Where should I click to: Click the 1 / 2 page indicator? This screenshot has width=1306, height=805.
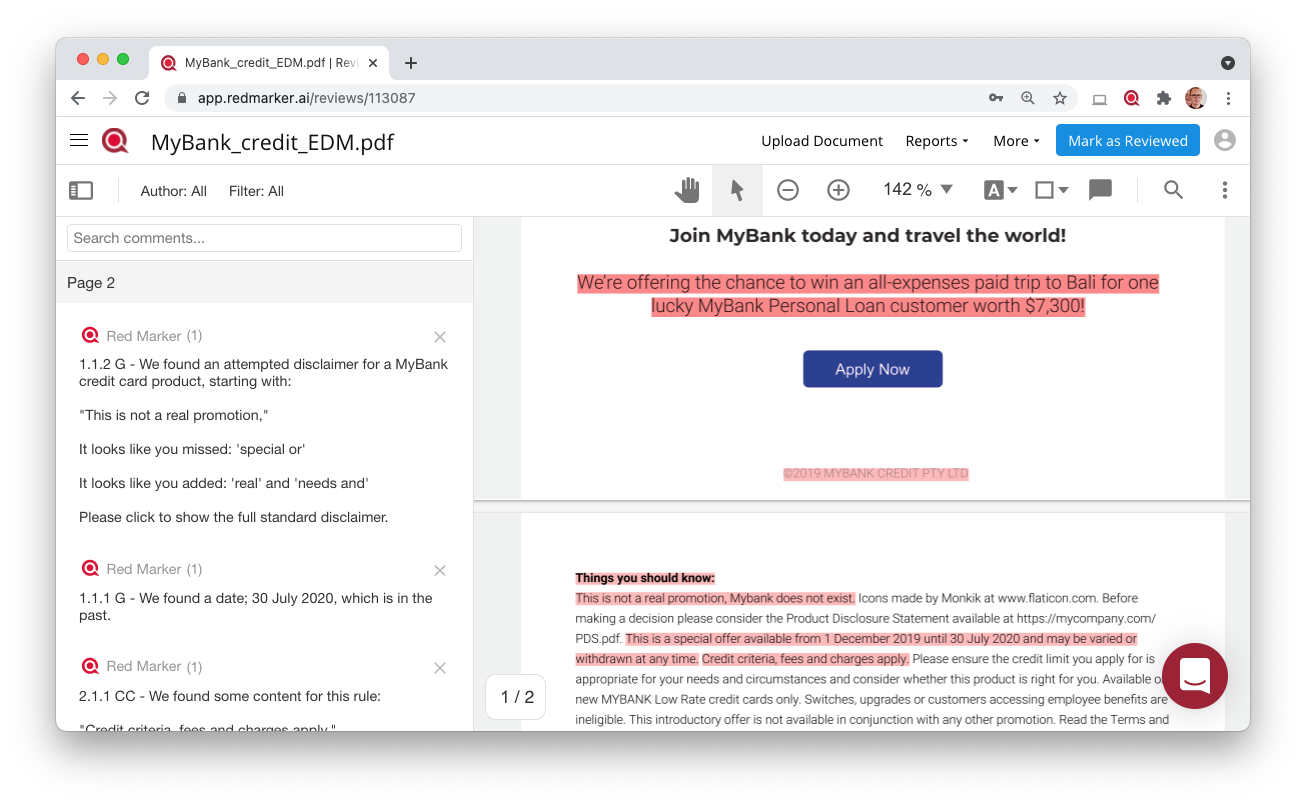(x=517, y=697)
